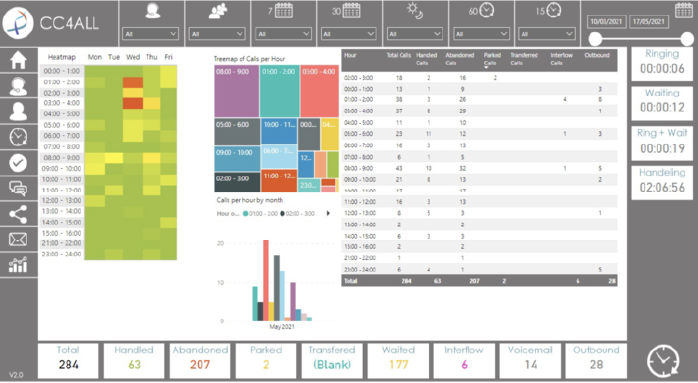The height and width of the screenshot is (383, 698).
Task: Click the Abandoned 207 summary card
Action: pyautogui.click(x=200, y=360)
